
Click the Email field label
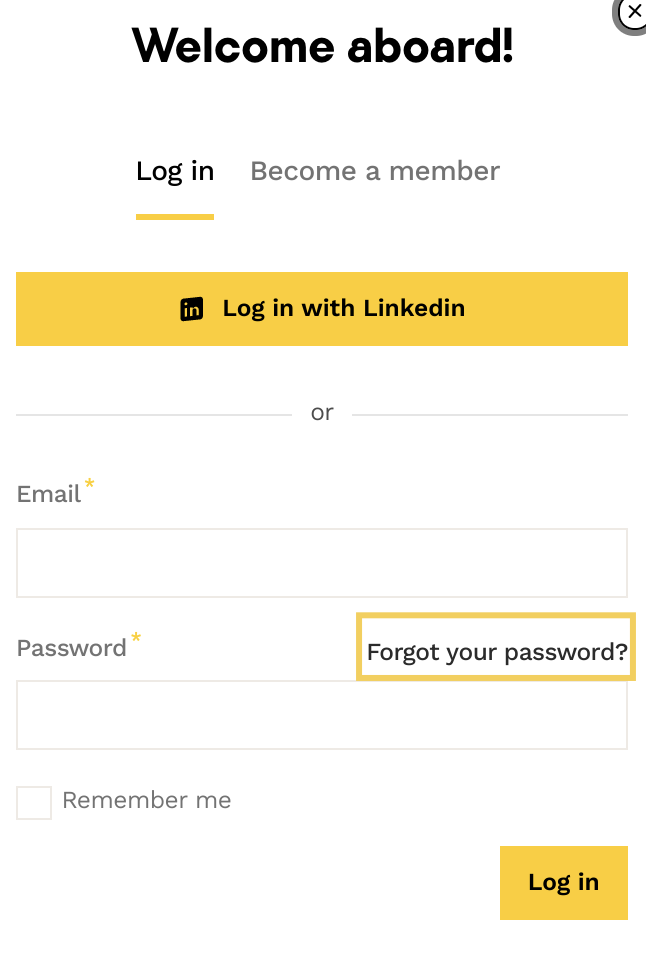coord(49,495)
